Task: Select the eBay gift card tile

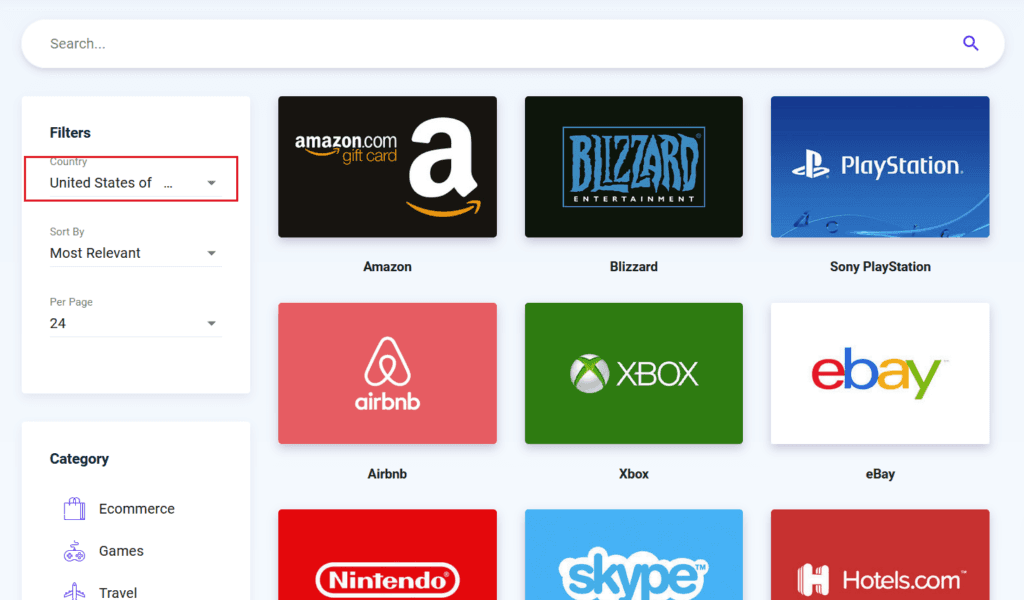Action: 880,373
